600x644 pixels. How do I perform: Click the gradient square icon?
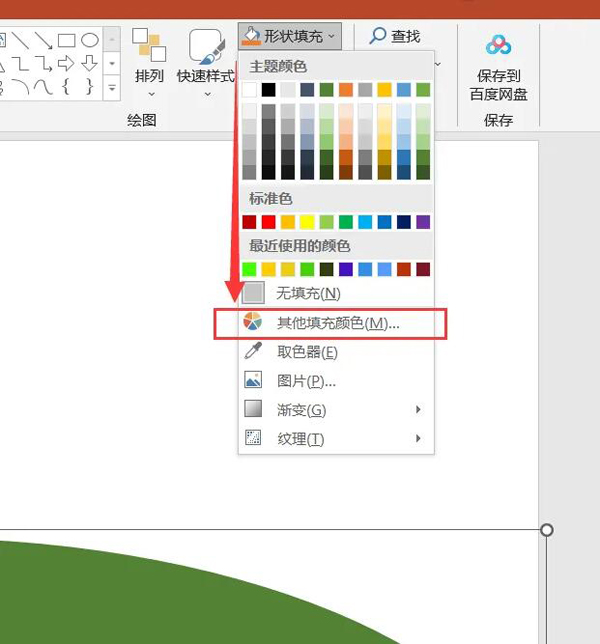[x=253, y=409]
